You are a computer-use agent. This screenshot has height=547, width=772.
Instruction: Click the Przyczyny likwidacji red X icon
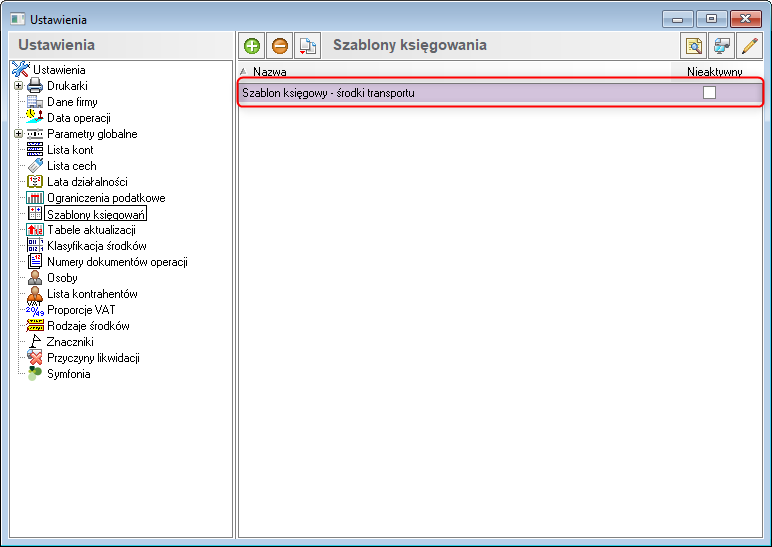(35, 358)
